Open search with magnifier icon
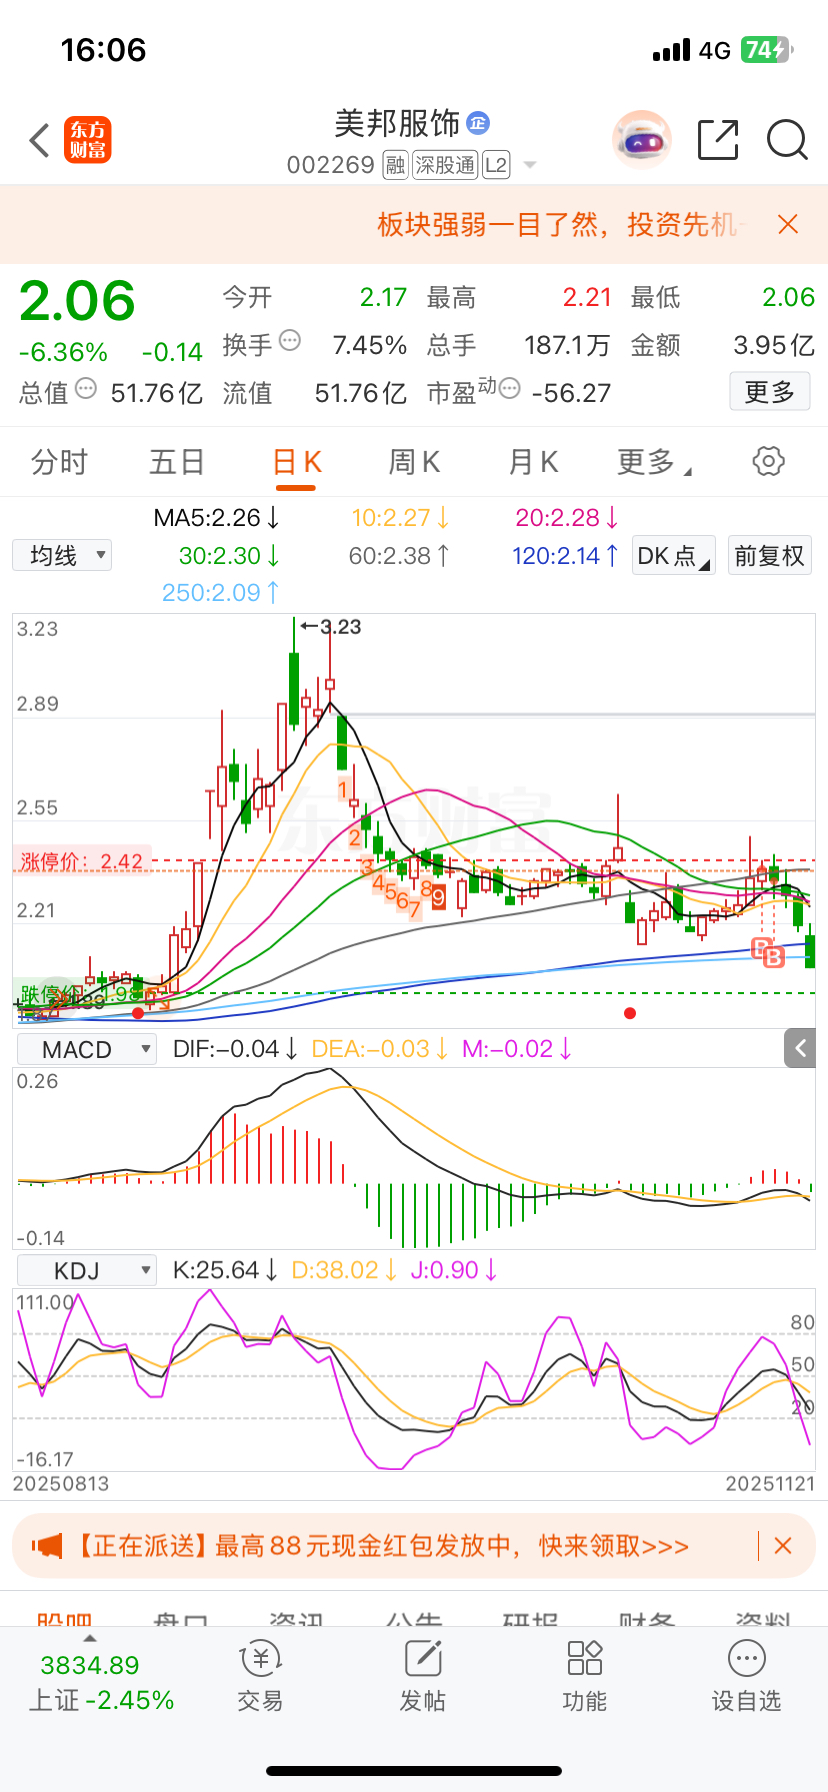The width and height of the screenshot is (828, 1792). (x=787, y=140)
